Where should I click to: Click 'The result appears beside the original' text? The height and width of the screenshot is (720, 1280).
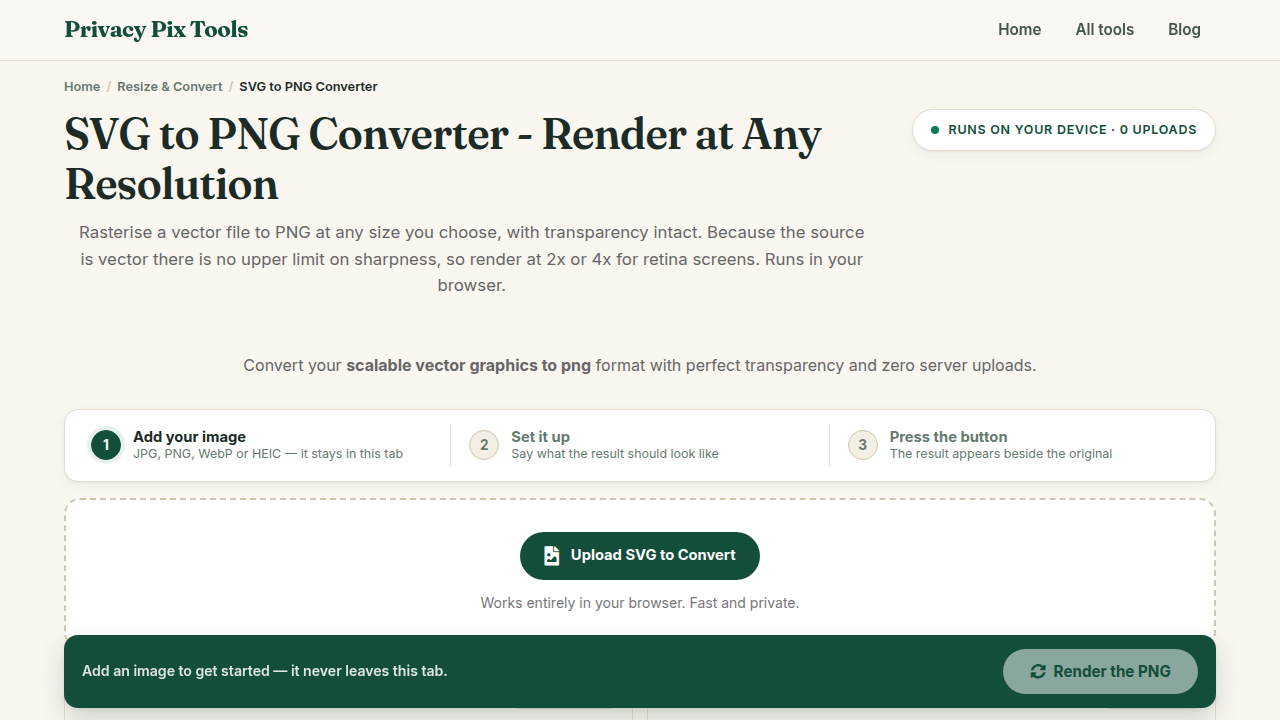(x=1001, y=454)
